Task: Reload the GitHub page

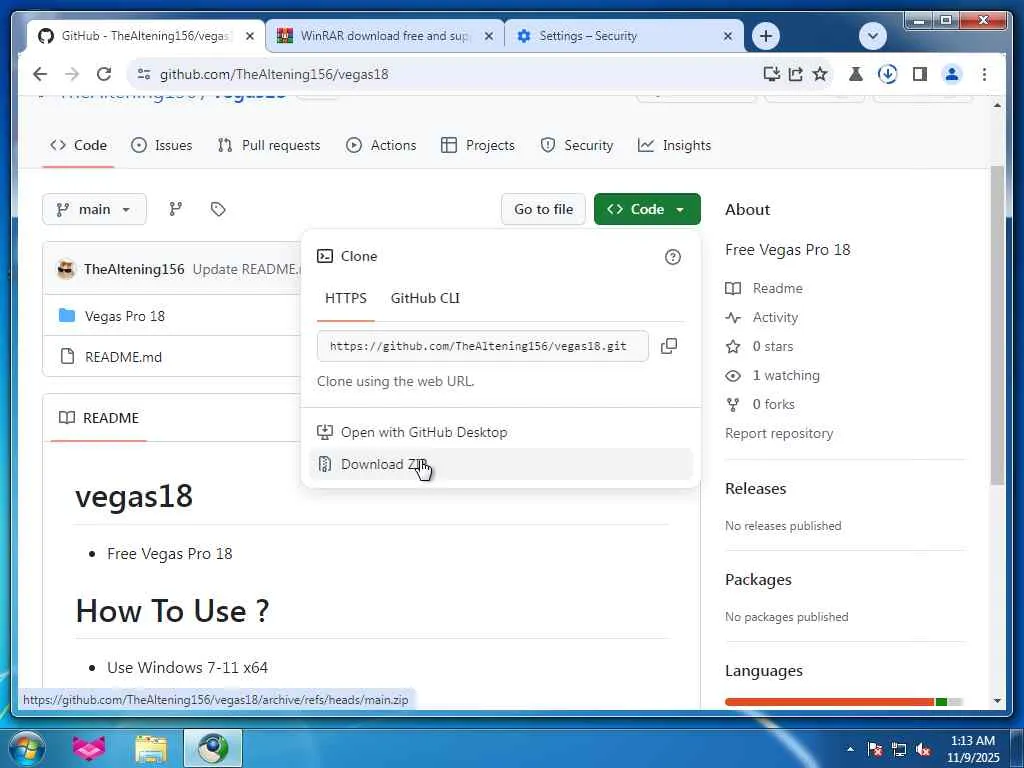Action: (x=104, y=74)
